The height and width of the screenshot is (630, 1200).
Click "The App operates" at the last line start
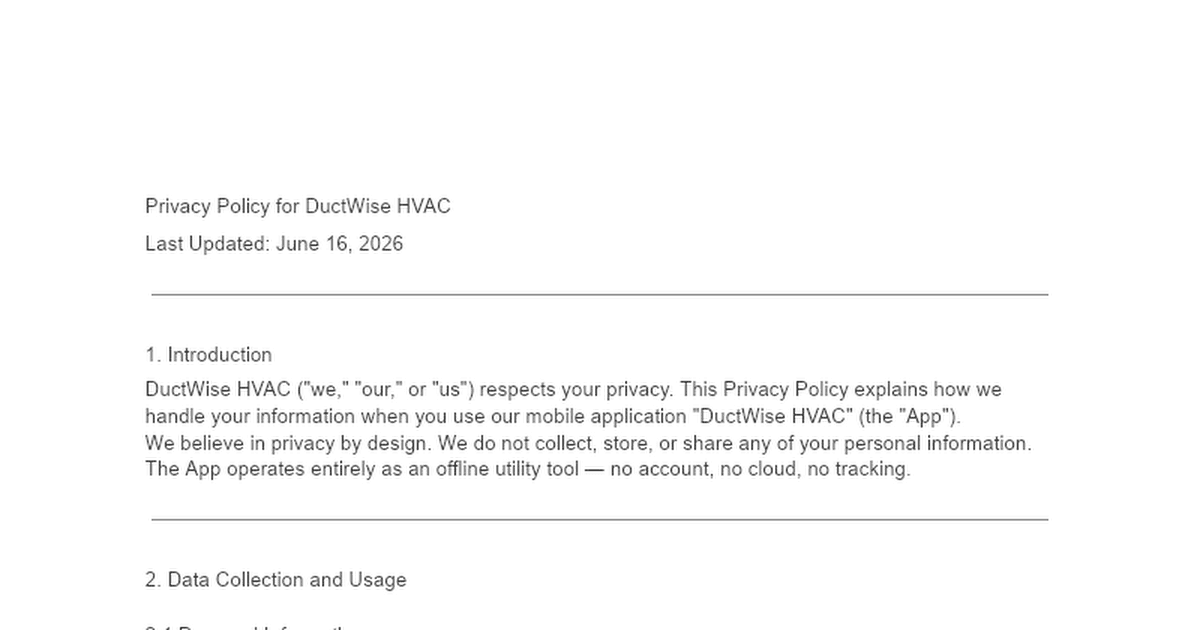point(209,470)
